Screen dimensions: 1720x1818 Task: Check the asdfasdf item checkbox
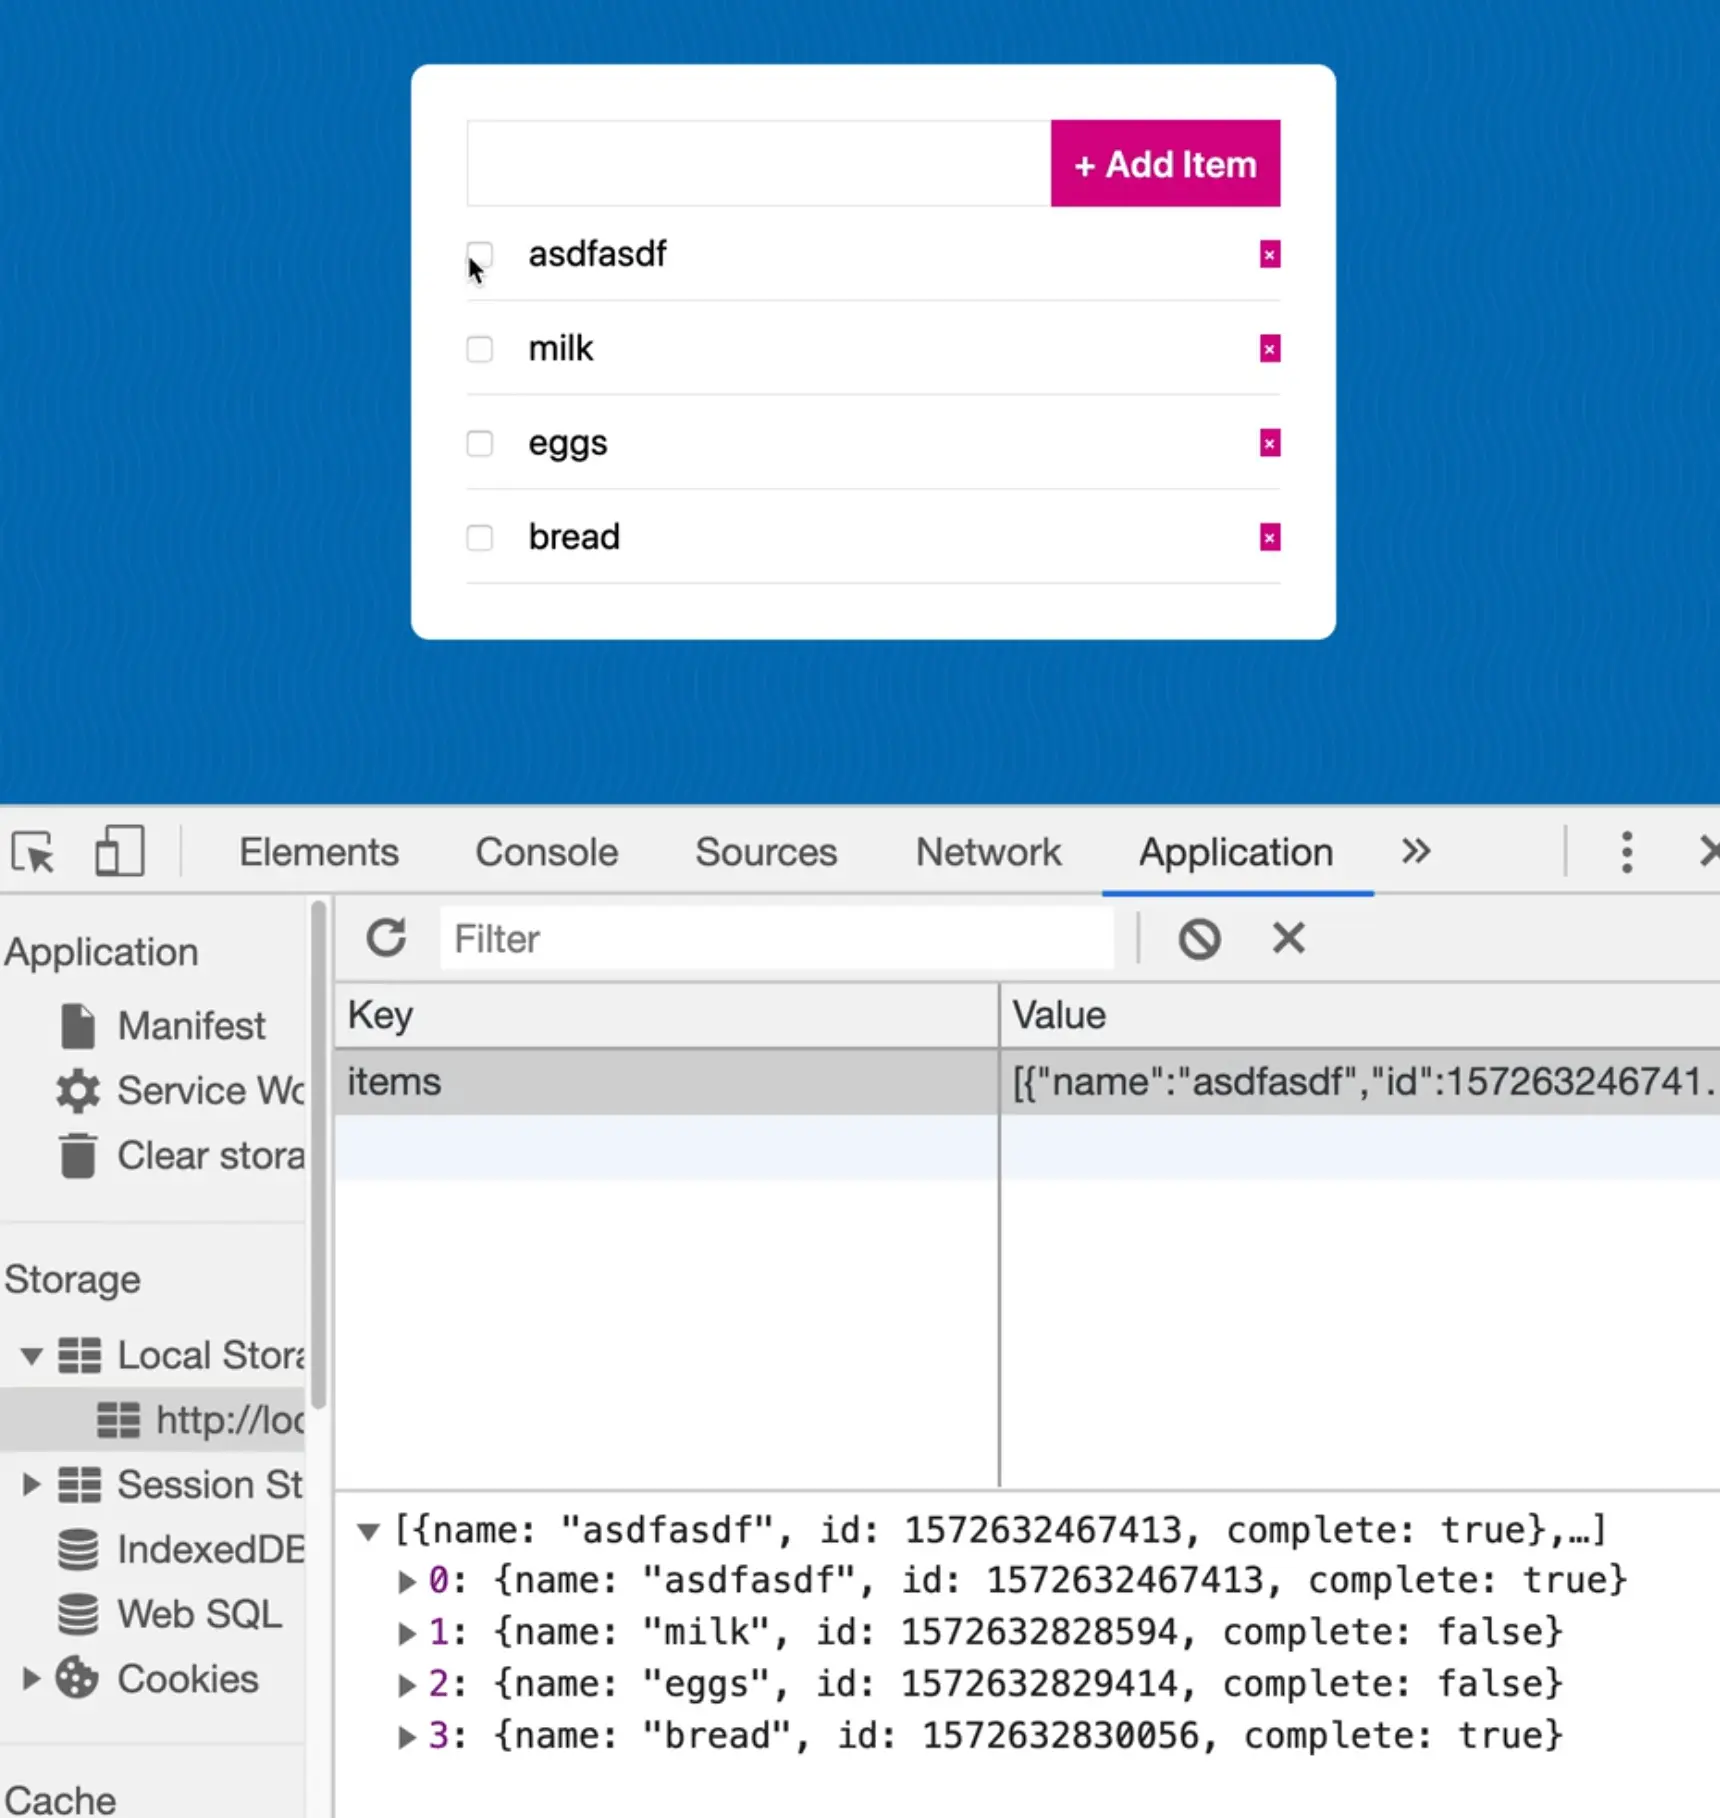click(x=480, y=254)
